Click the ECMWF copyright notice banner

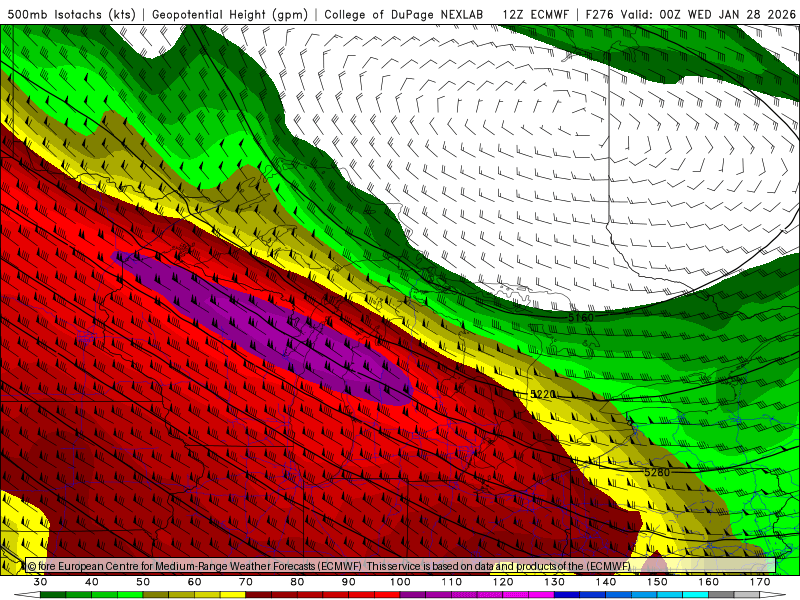click(400, 566)
